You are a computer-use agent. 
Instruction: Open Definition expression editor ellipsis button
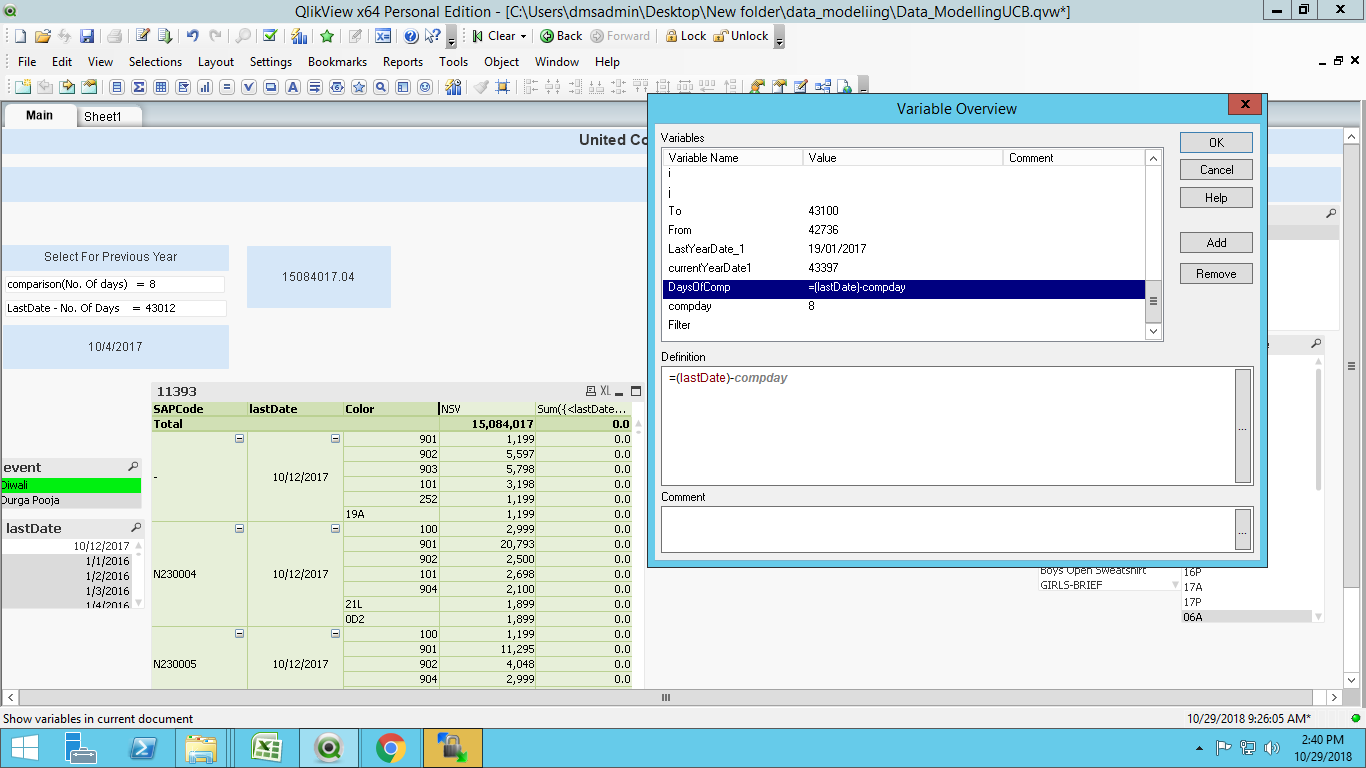point(1243,427)
